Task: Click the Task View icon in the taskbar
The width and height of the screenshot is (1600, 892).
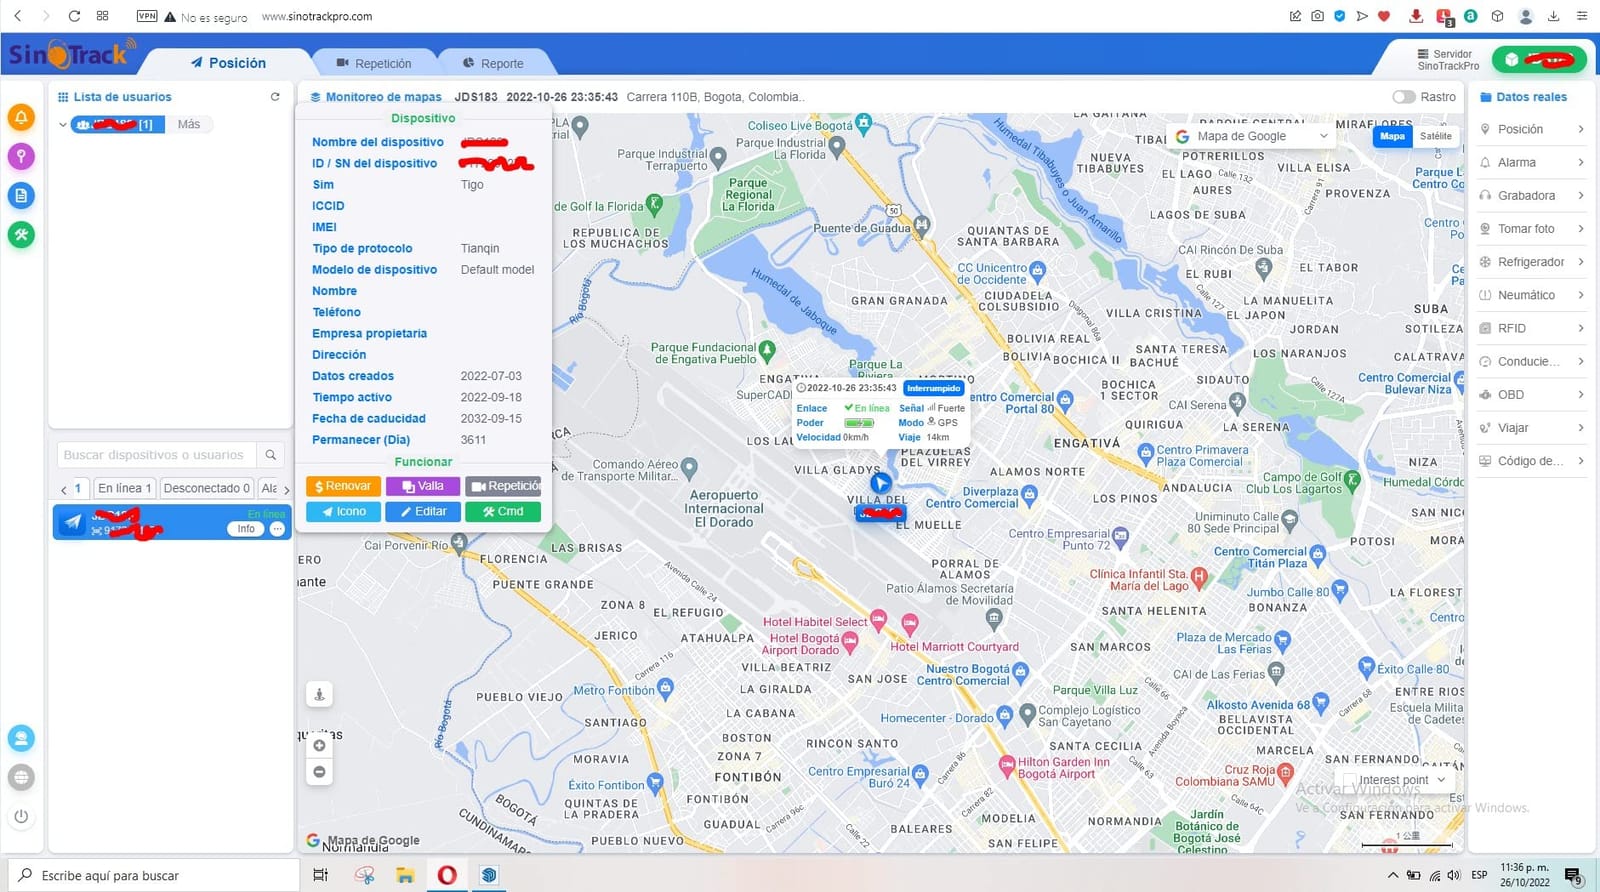Action: tap(320, 875)
